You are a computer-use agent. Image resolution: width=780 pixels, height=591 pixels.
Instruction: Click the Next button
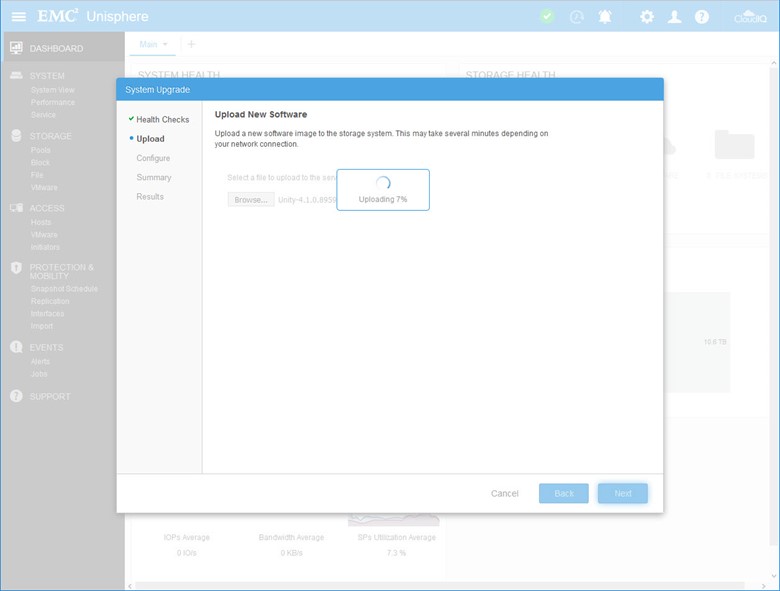pos(623,493)
